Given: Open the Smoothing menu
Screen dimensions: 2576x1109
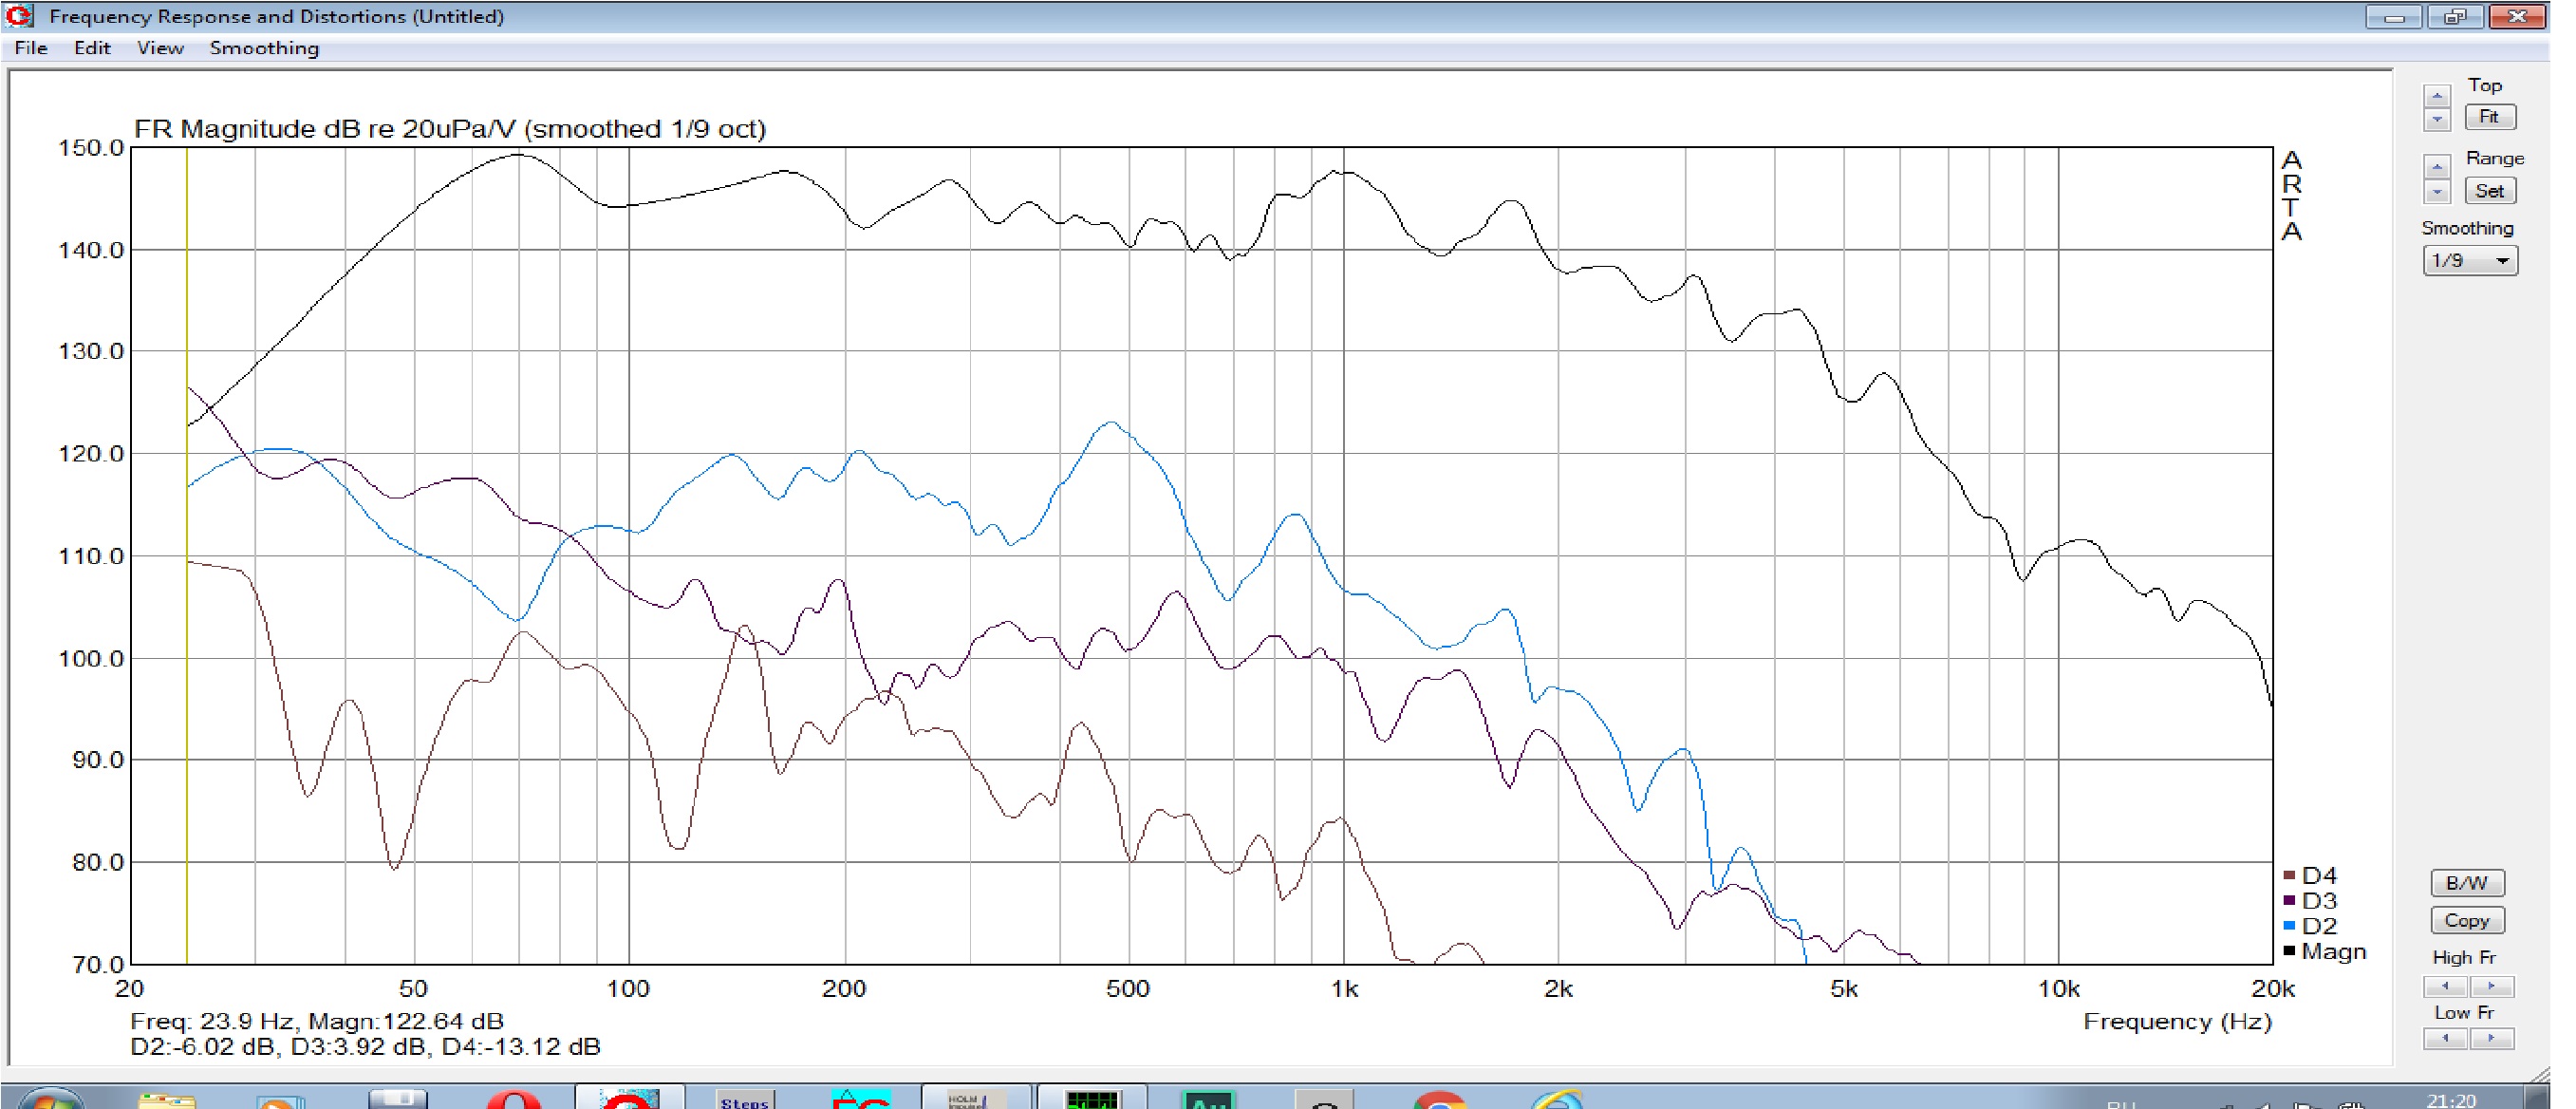Looking at the screenshot, I should [264, 48].
